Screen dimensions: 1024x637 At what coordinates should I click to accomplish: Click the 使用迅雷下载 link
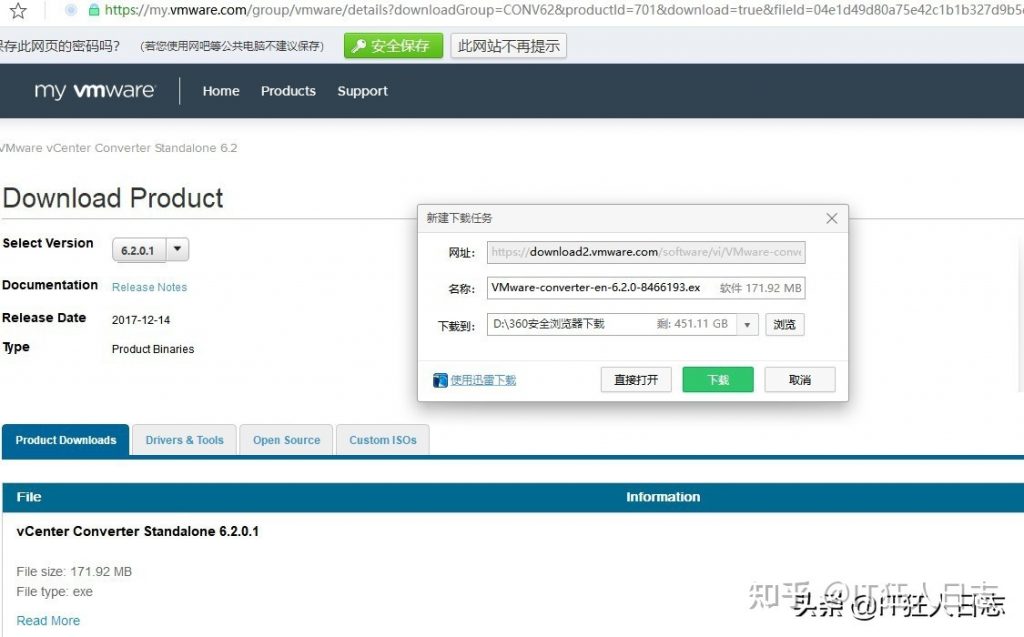(x=482, y=379)
